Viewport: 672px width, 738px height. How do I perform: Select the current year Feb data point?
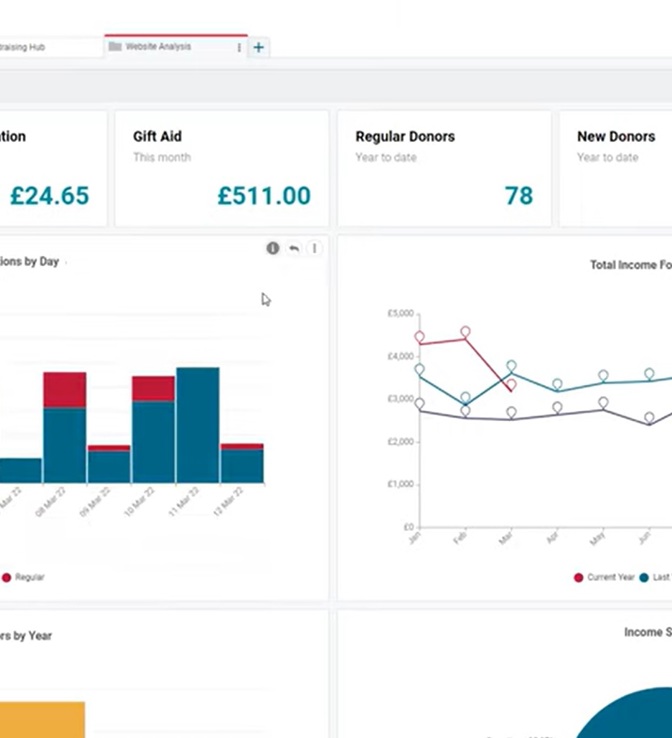(465, 333)
